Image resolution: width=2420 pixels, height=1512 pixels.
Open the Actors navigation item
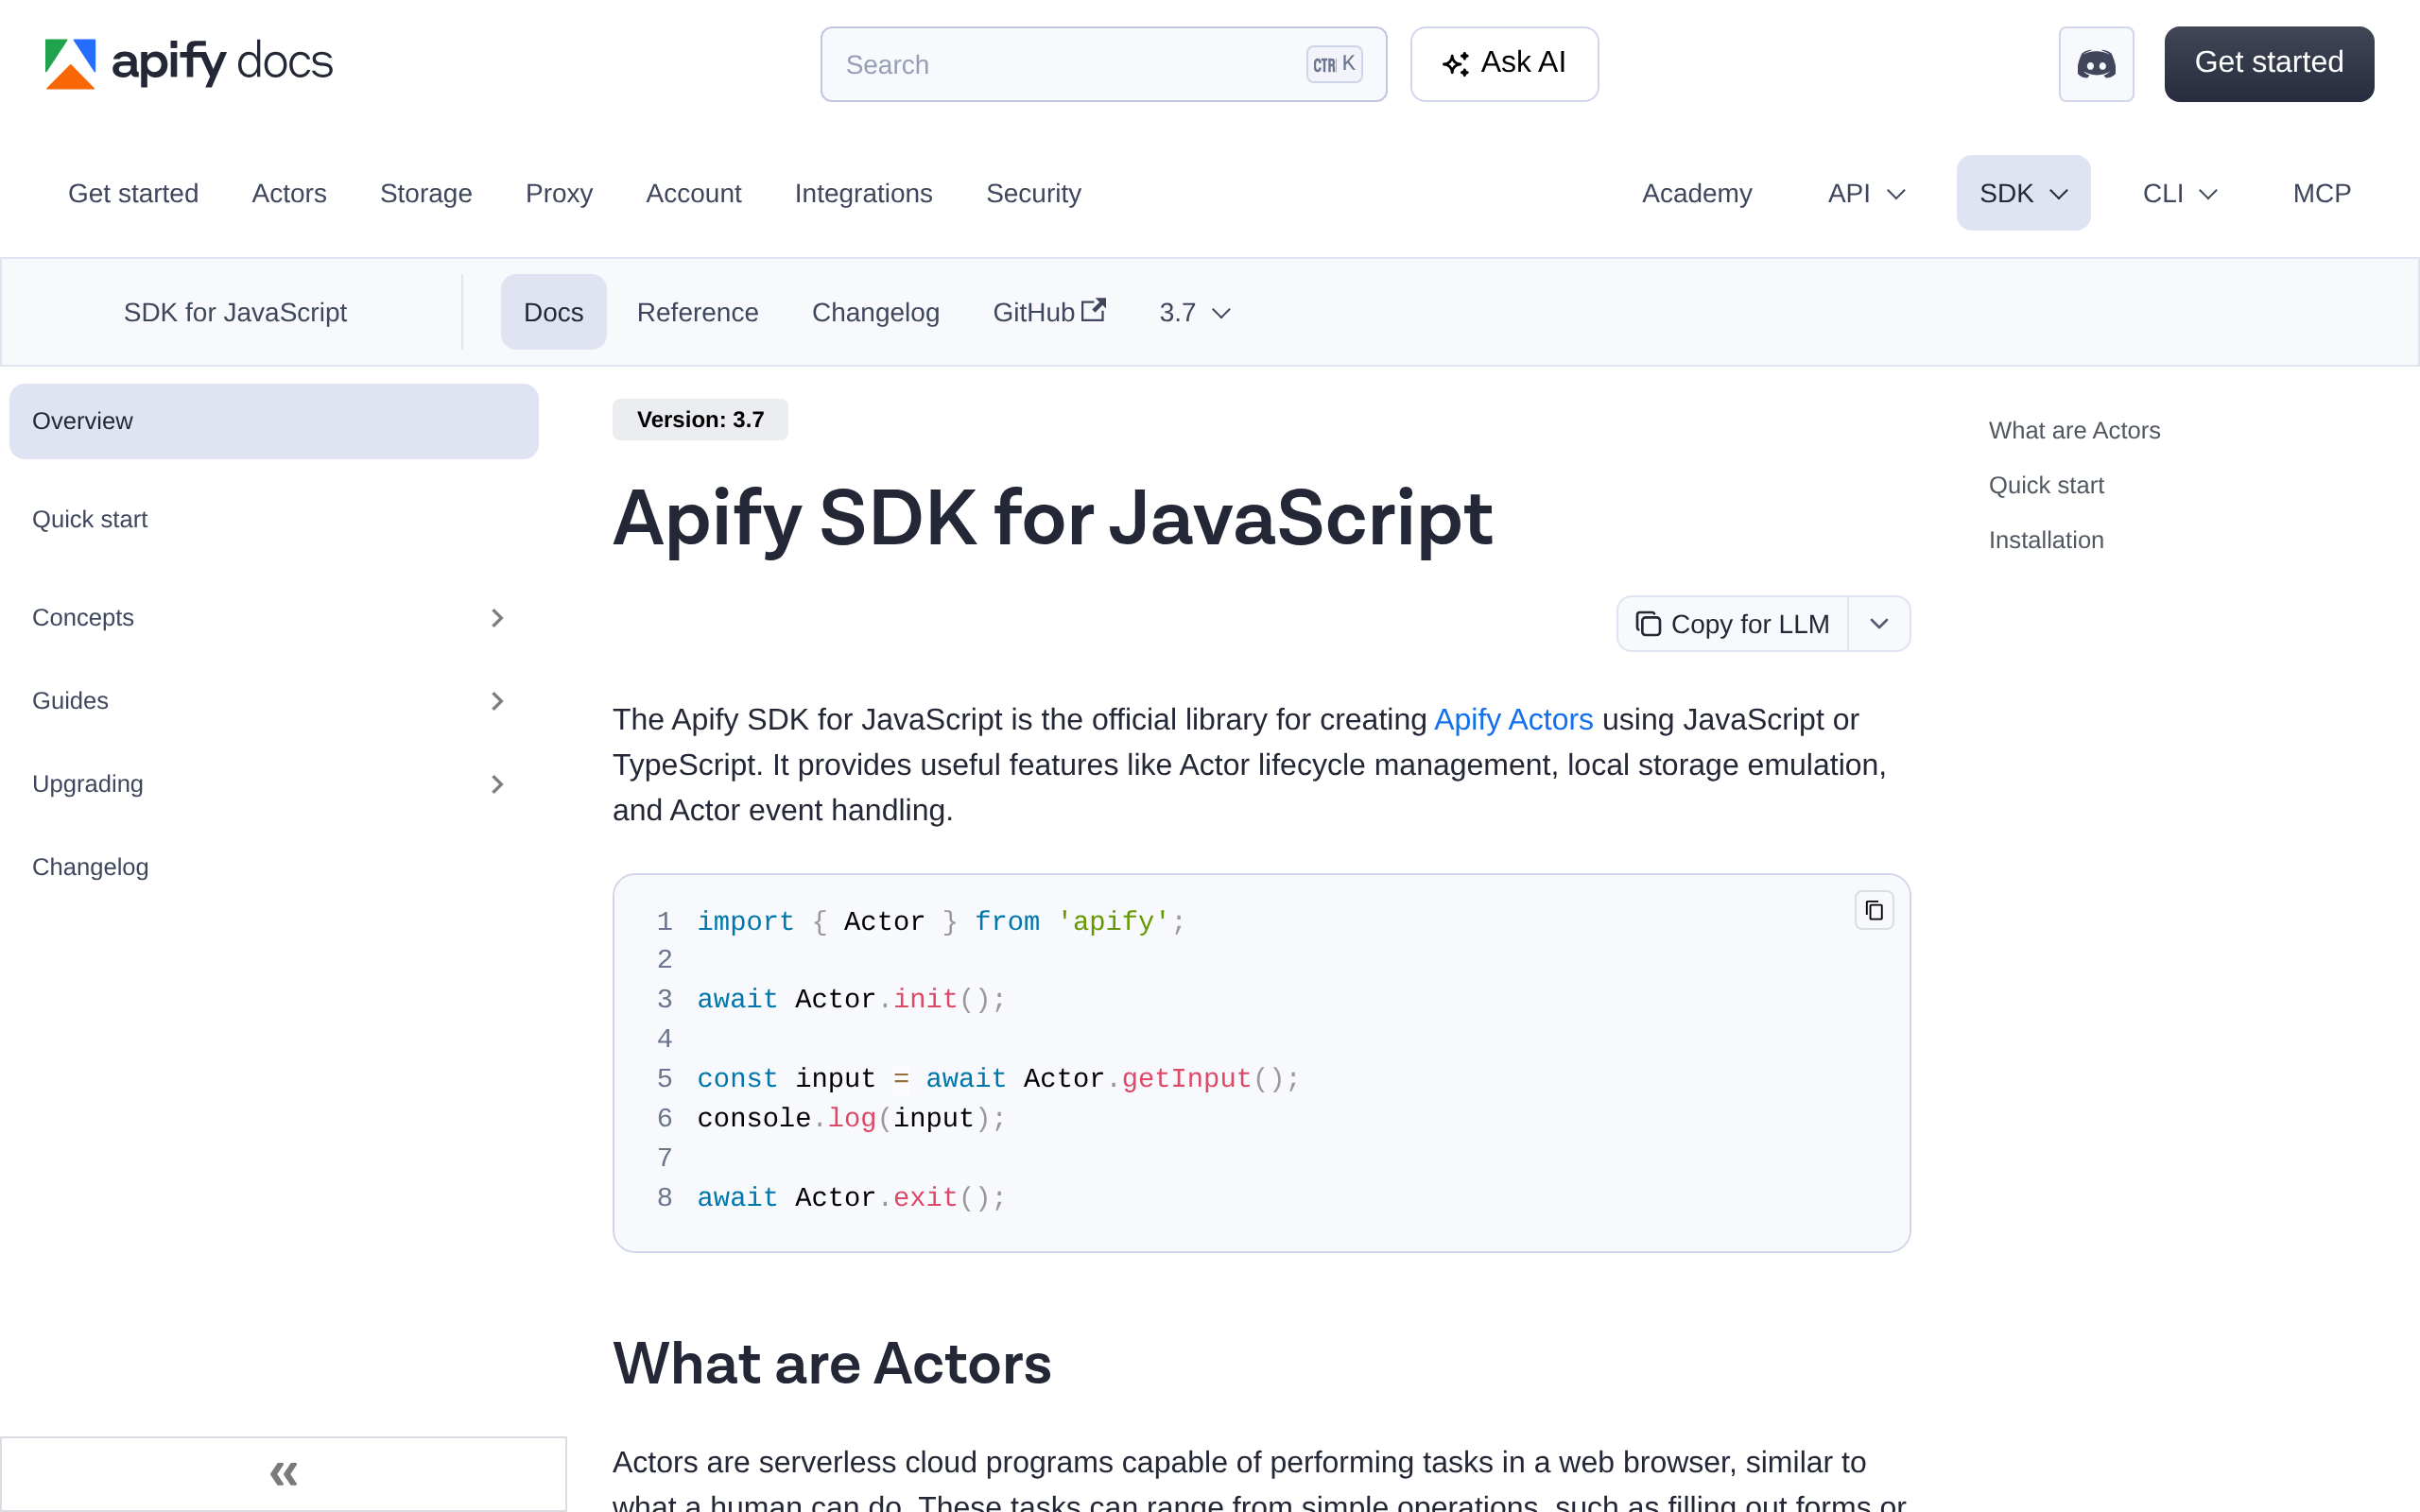[289, 193]
